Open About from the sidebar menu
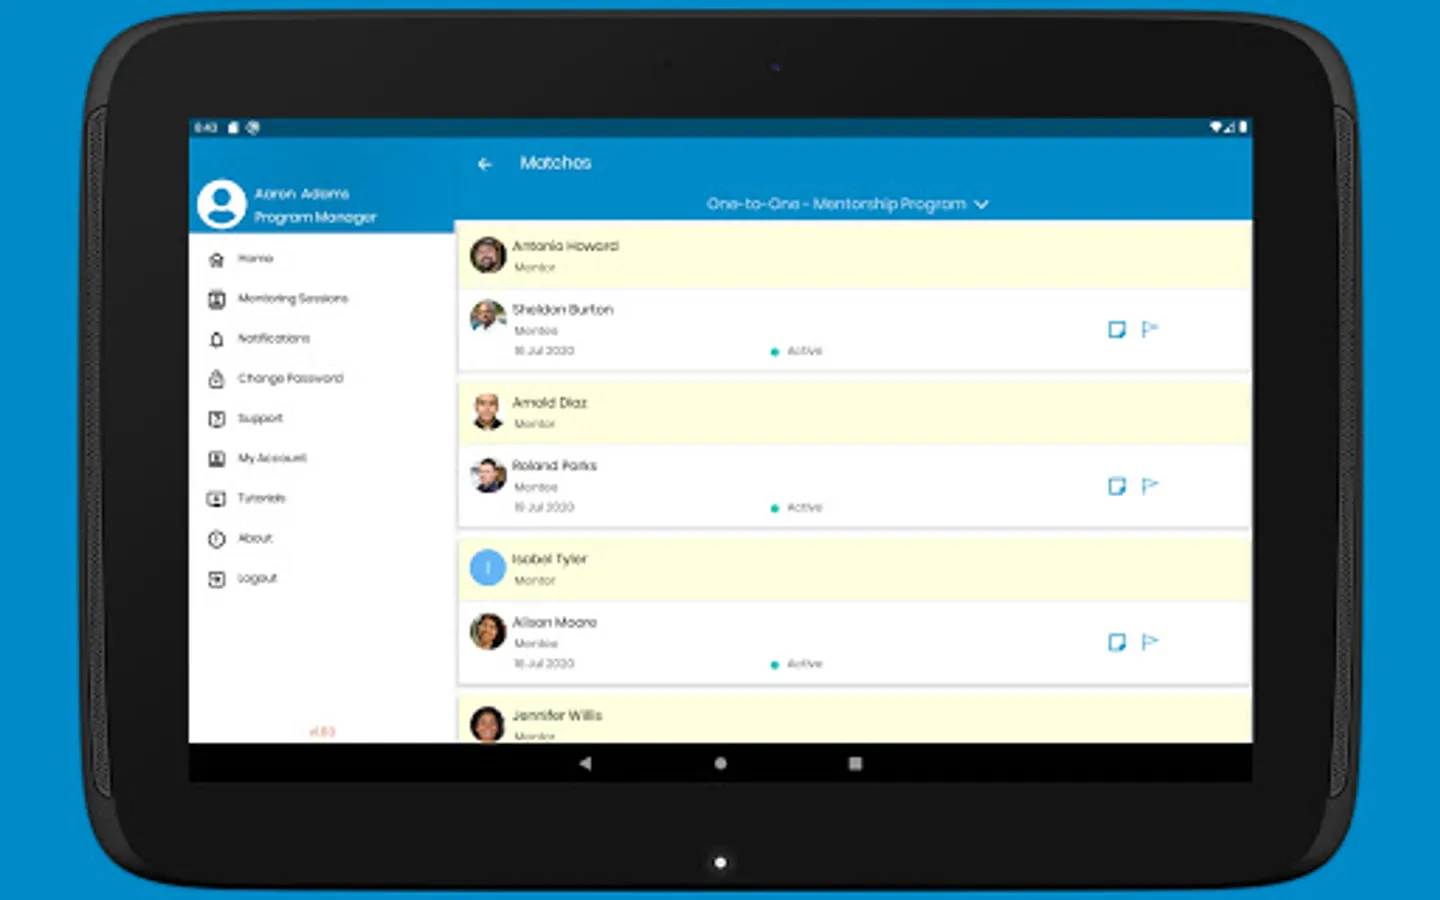The image size is (1440, 900). click(254, 538)
